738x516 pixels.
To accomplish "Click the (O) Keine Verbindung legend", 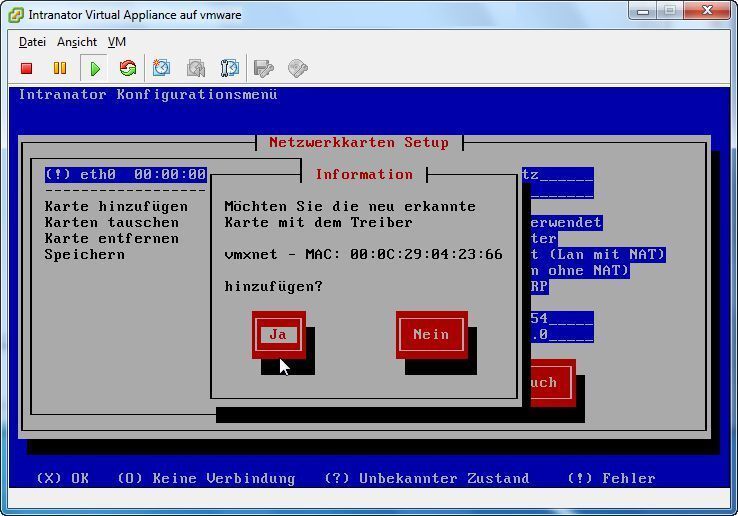I will [206, 478].
